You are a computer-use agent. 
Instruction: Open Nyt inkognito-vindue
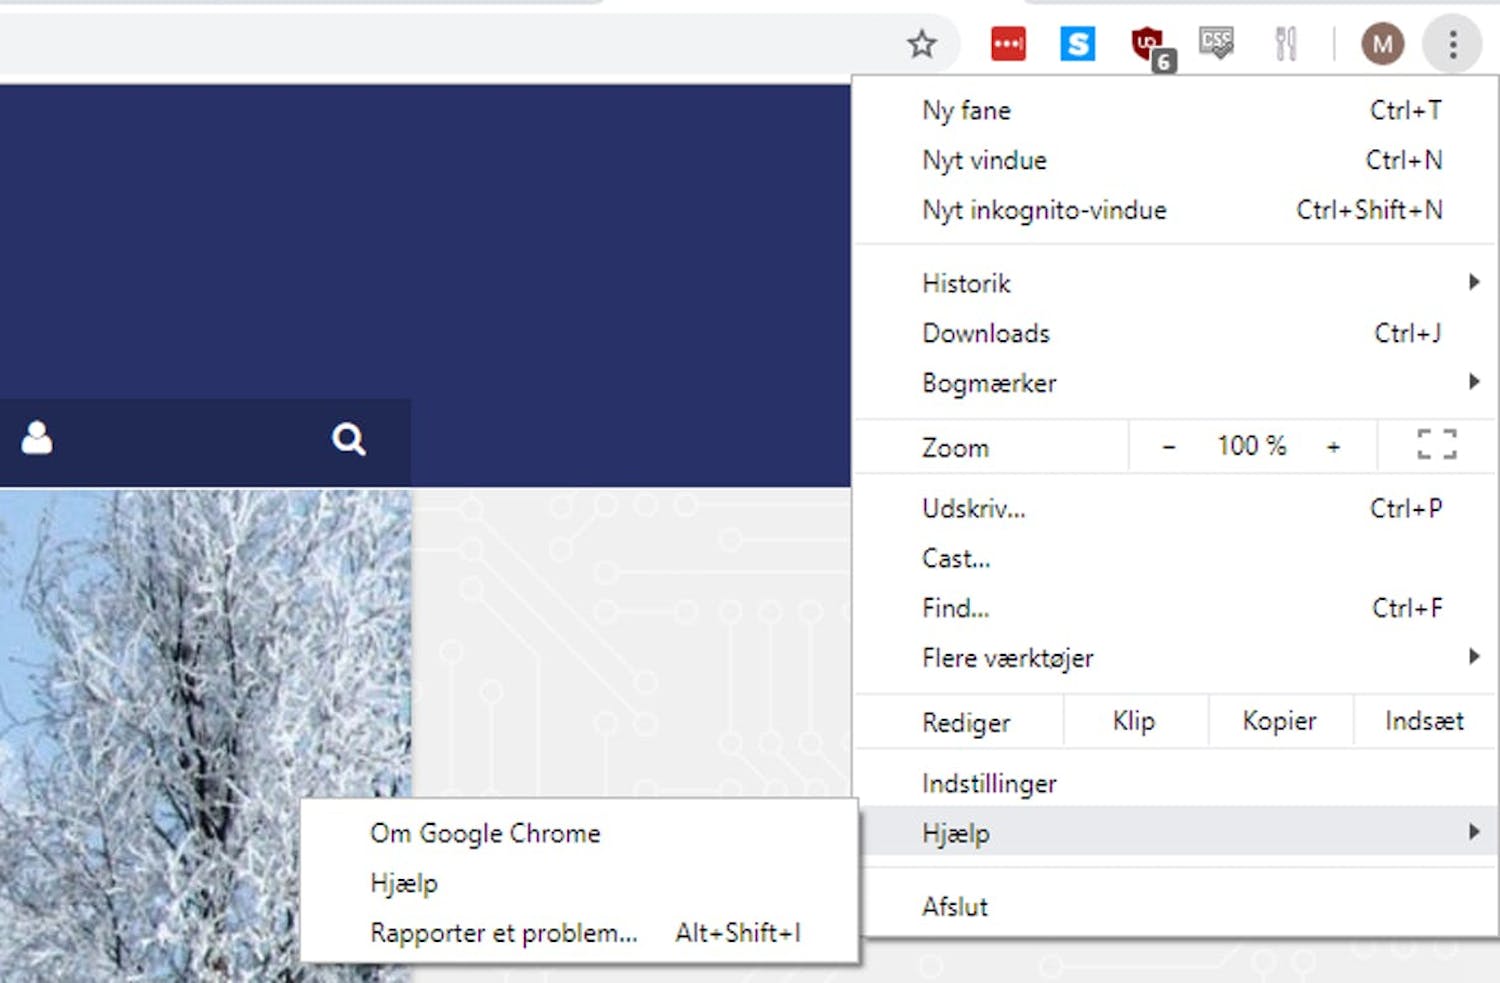(1044, 210)
